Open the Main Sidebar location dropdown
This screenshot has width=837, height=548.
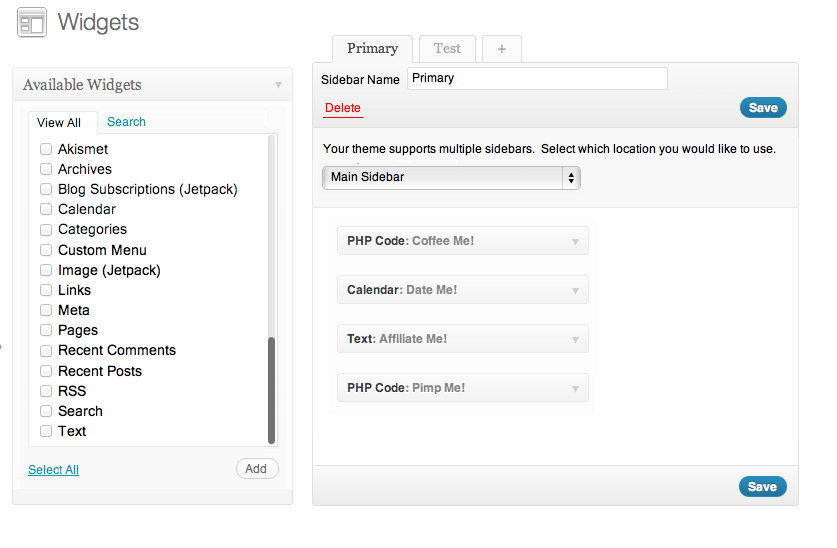click(451, 177)
